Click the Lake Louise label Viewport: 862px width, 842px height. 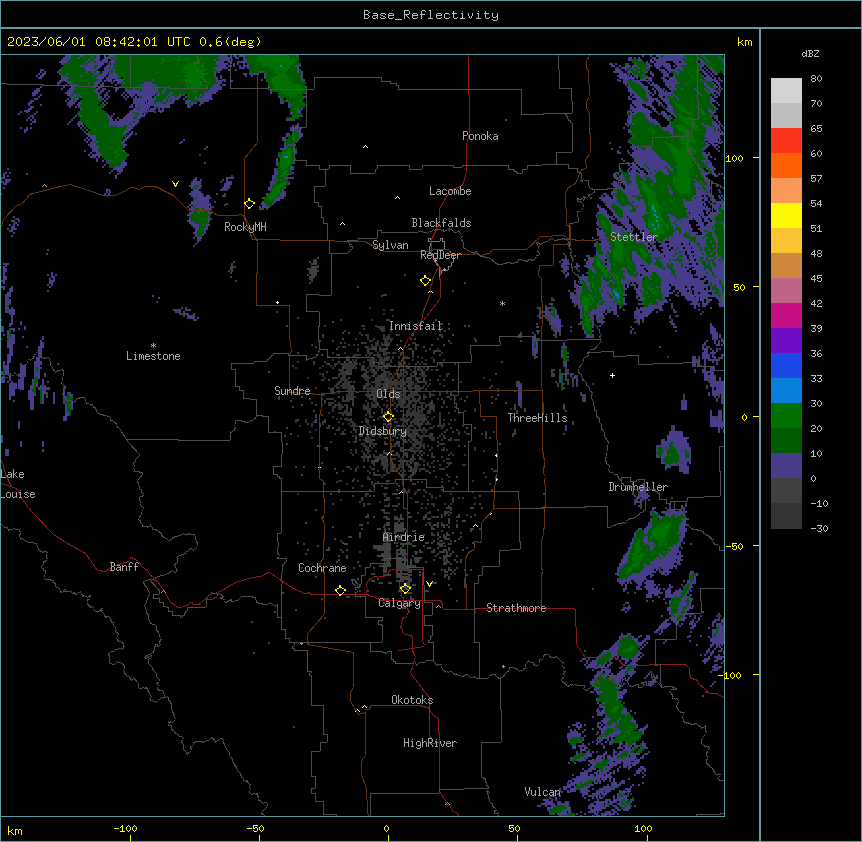point(18,484)
